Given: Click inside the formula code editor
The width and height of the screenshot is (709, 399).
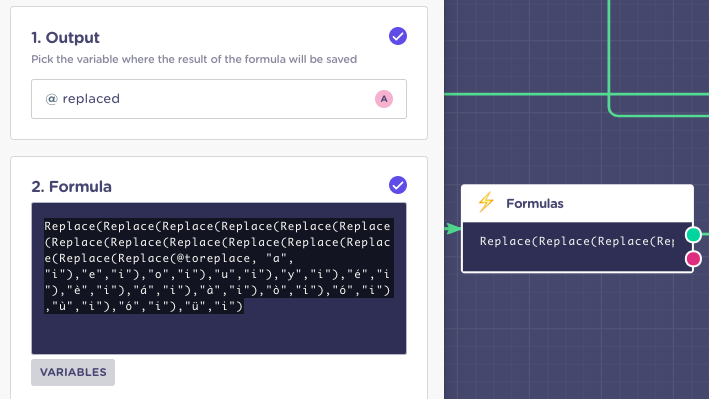Looking at the screenshot, I should click(x=219, y=278).
